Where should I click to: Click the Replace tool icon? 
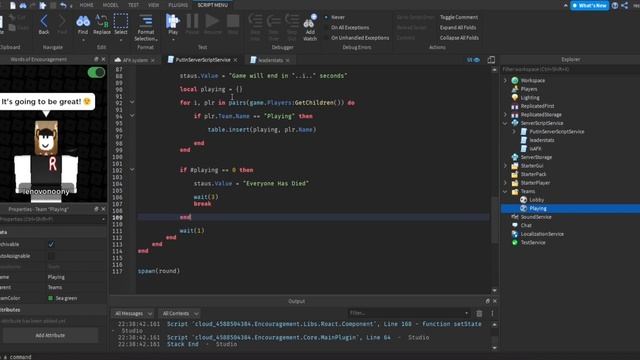[102, 21]
